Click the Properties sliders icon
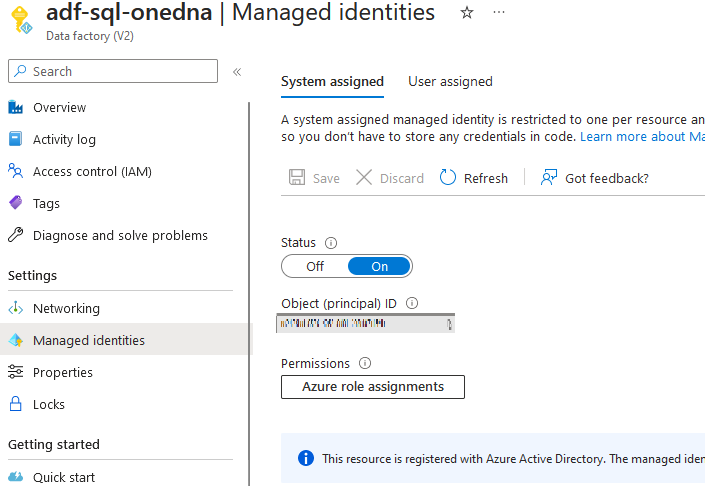 click(x=16, y=372)
